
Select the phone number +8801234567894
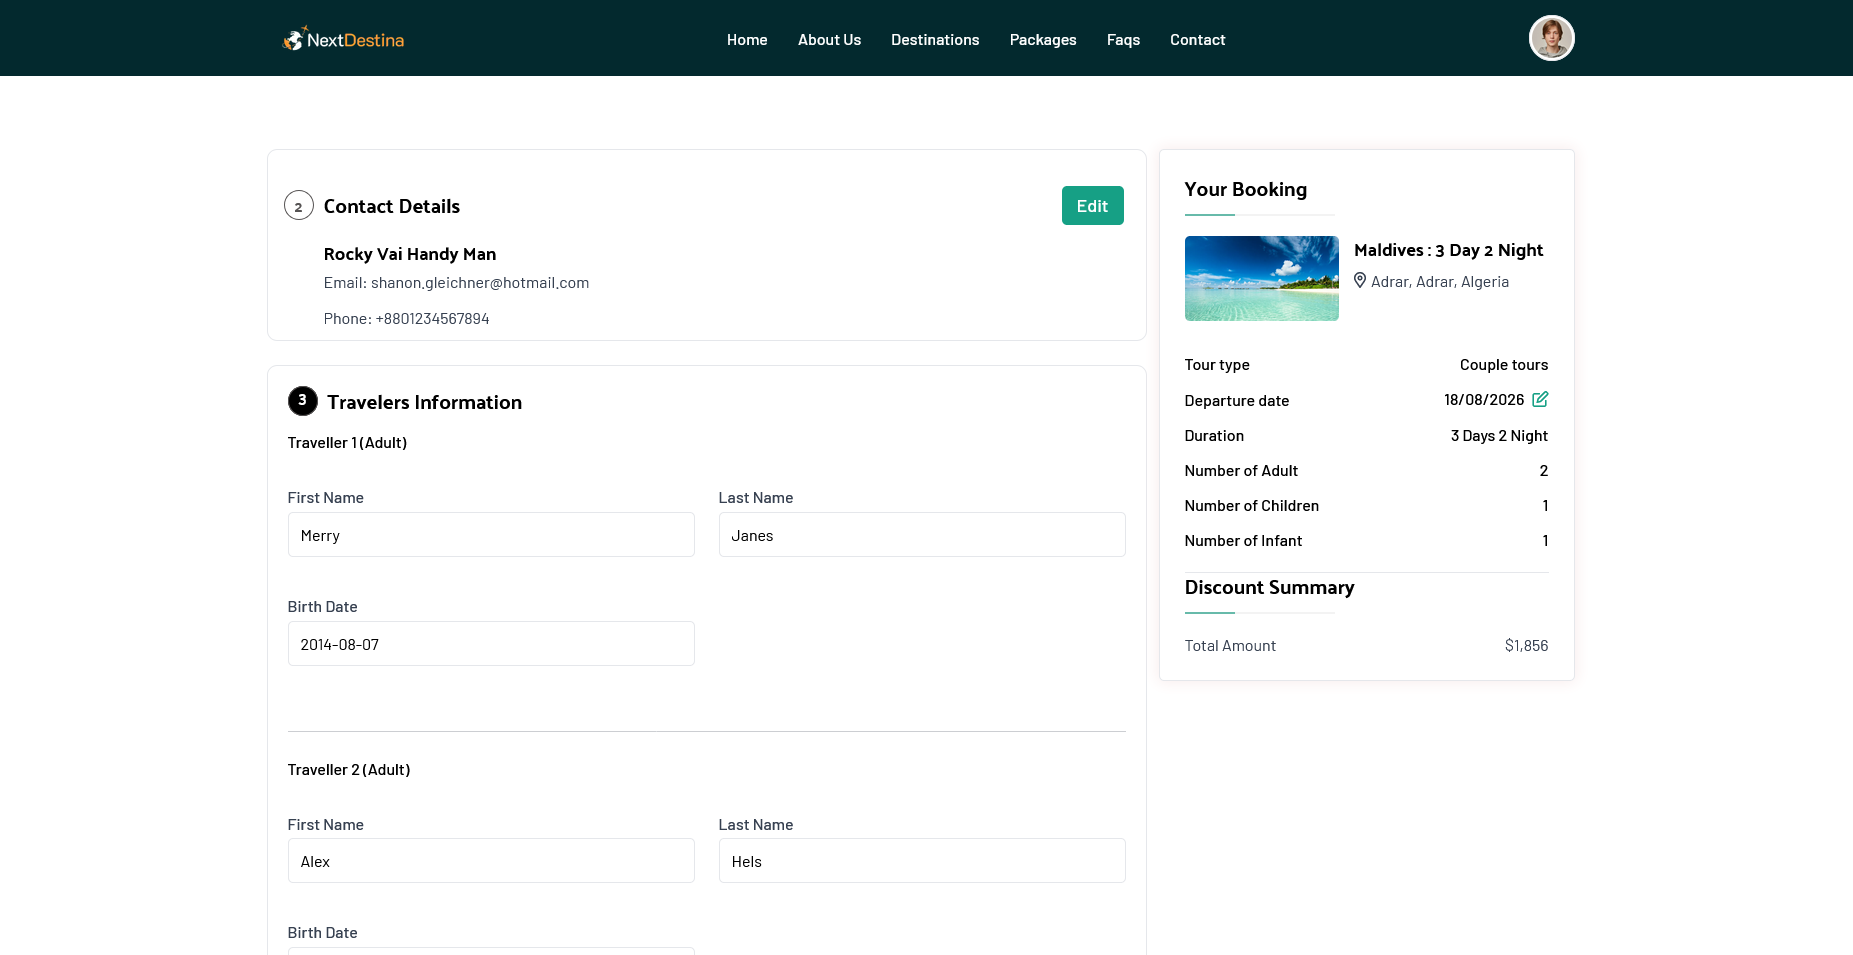(432, 319)
